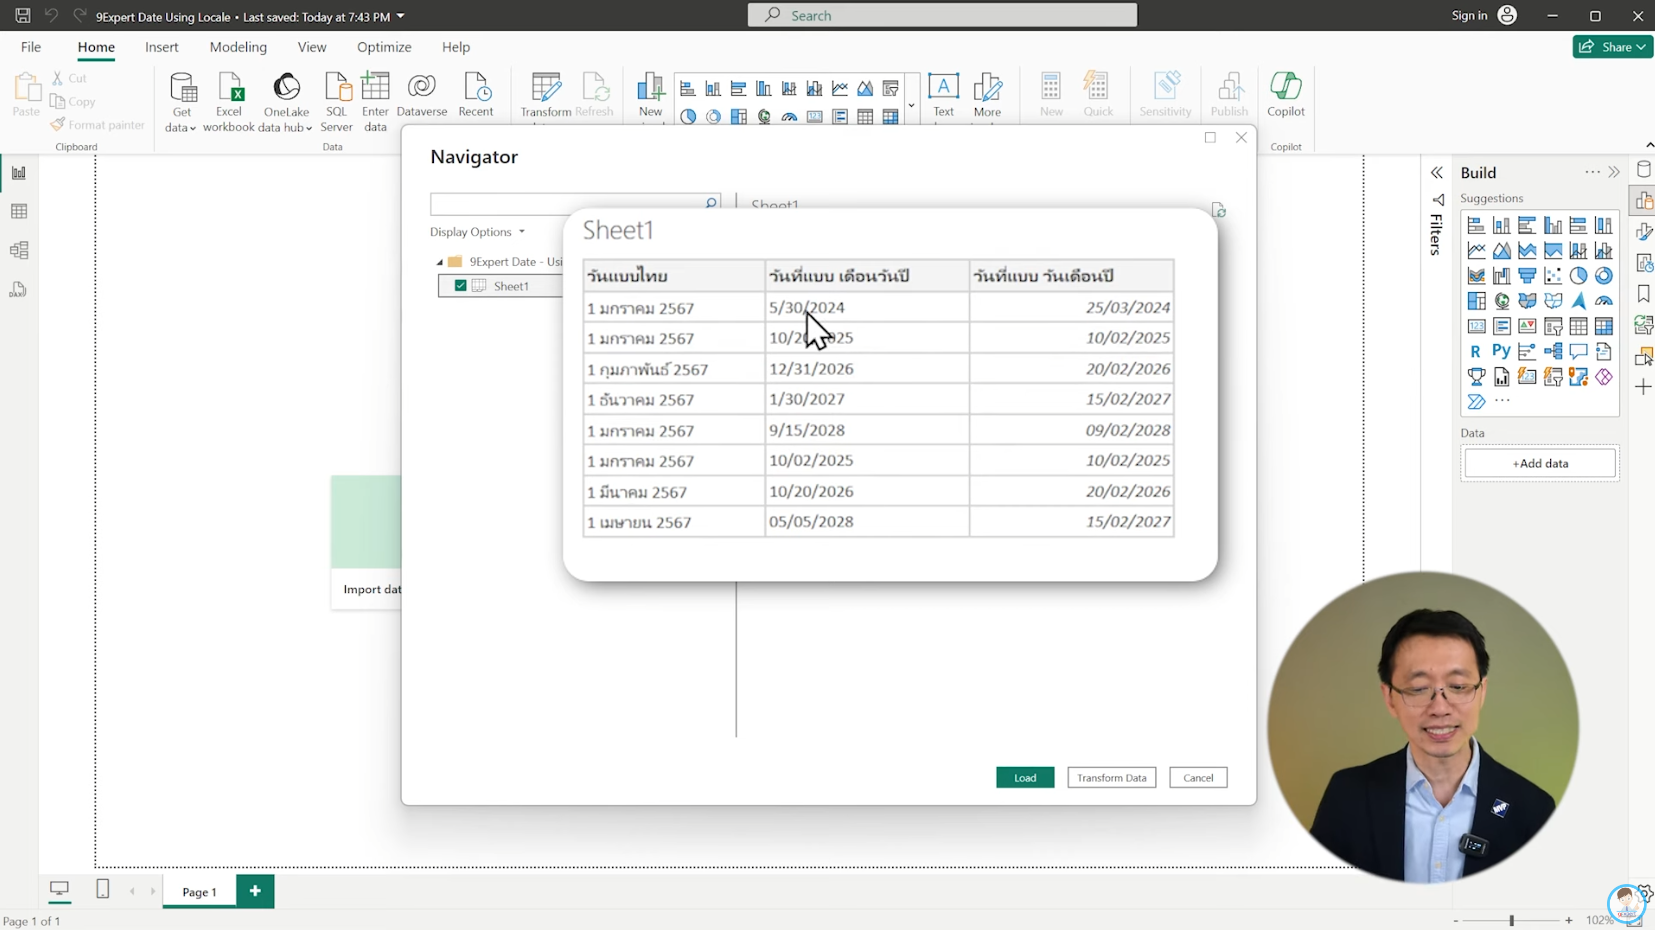This screenshot has width=1655, height=930.
Task: Adjust the zoom slider in status bar
Action: [x=1511, y=920]
